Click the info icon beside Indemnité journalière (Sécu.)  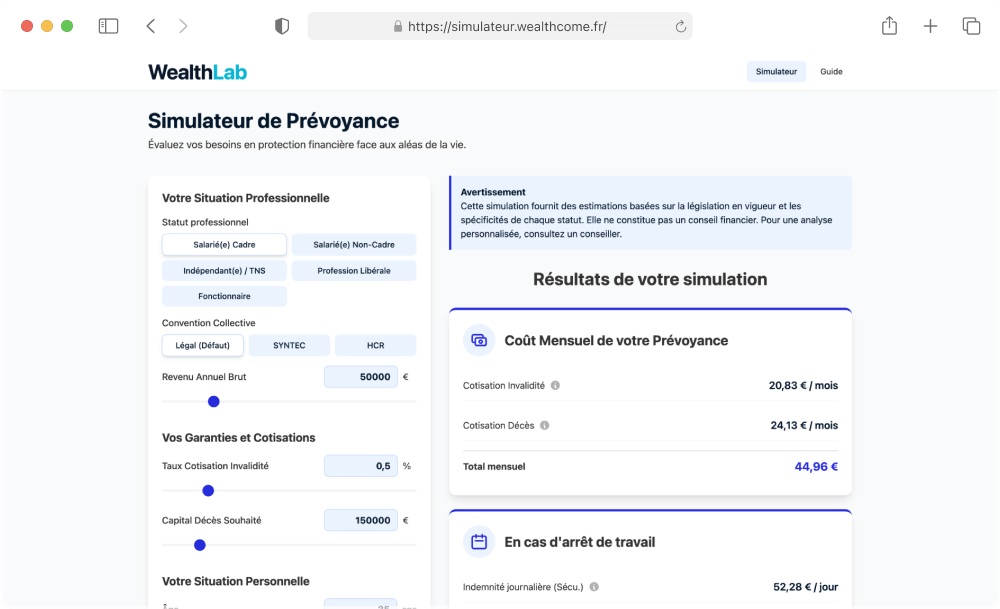tap(594, 587)
